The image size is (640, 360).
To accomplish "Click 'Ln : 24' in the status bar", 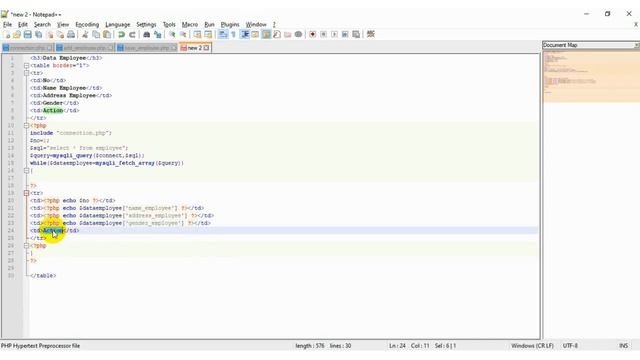I will click(397, 346).
